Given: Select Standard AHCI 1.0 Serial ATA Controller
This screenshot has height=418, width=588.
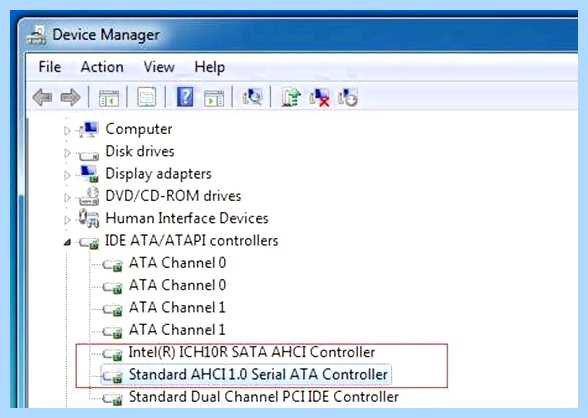Looking at the screenshot, I should pos(258,375).
